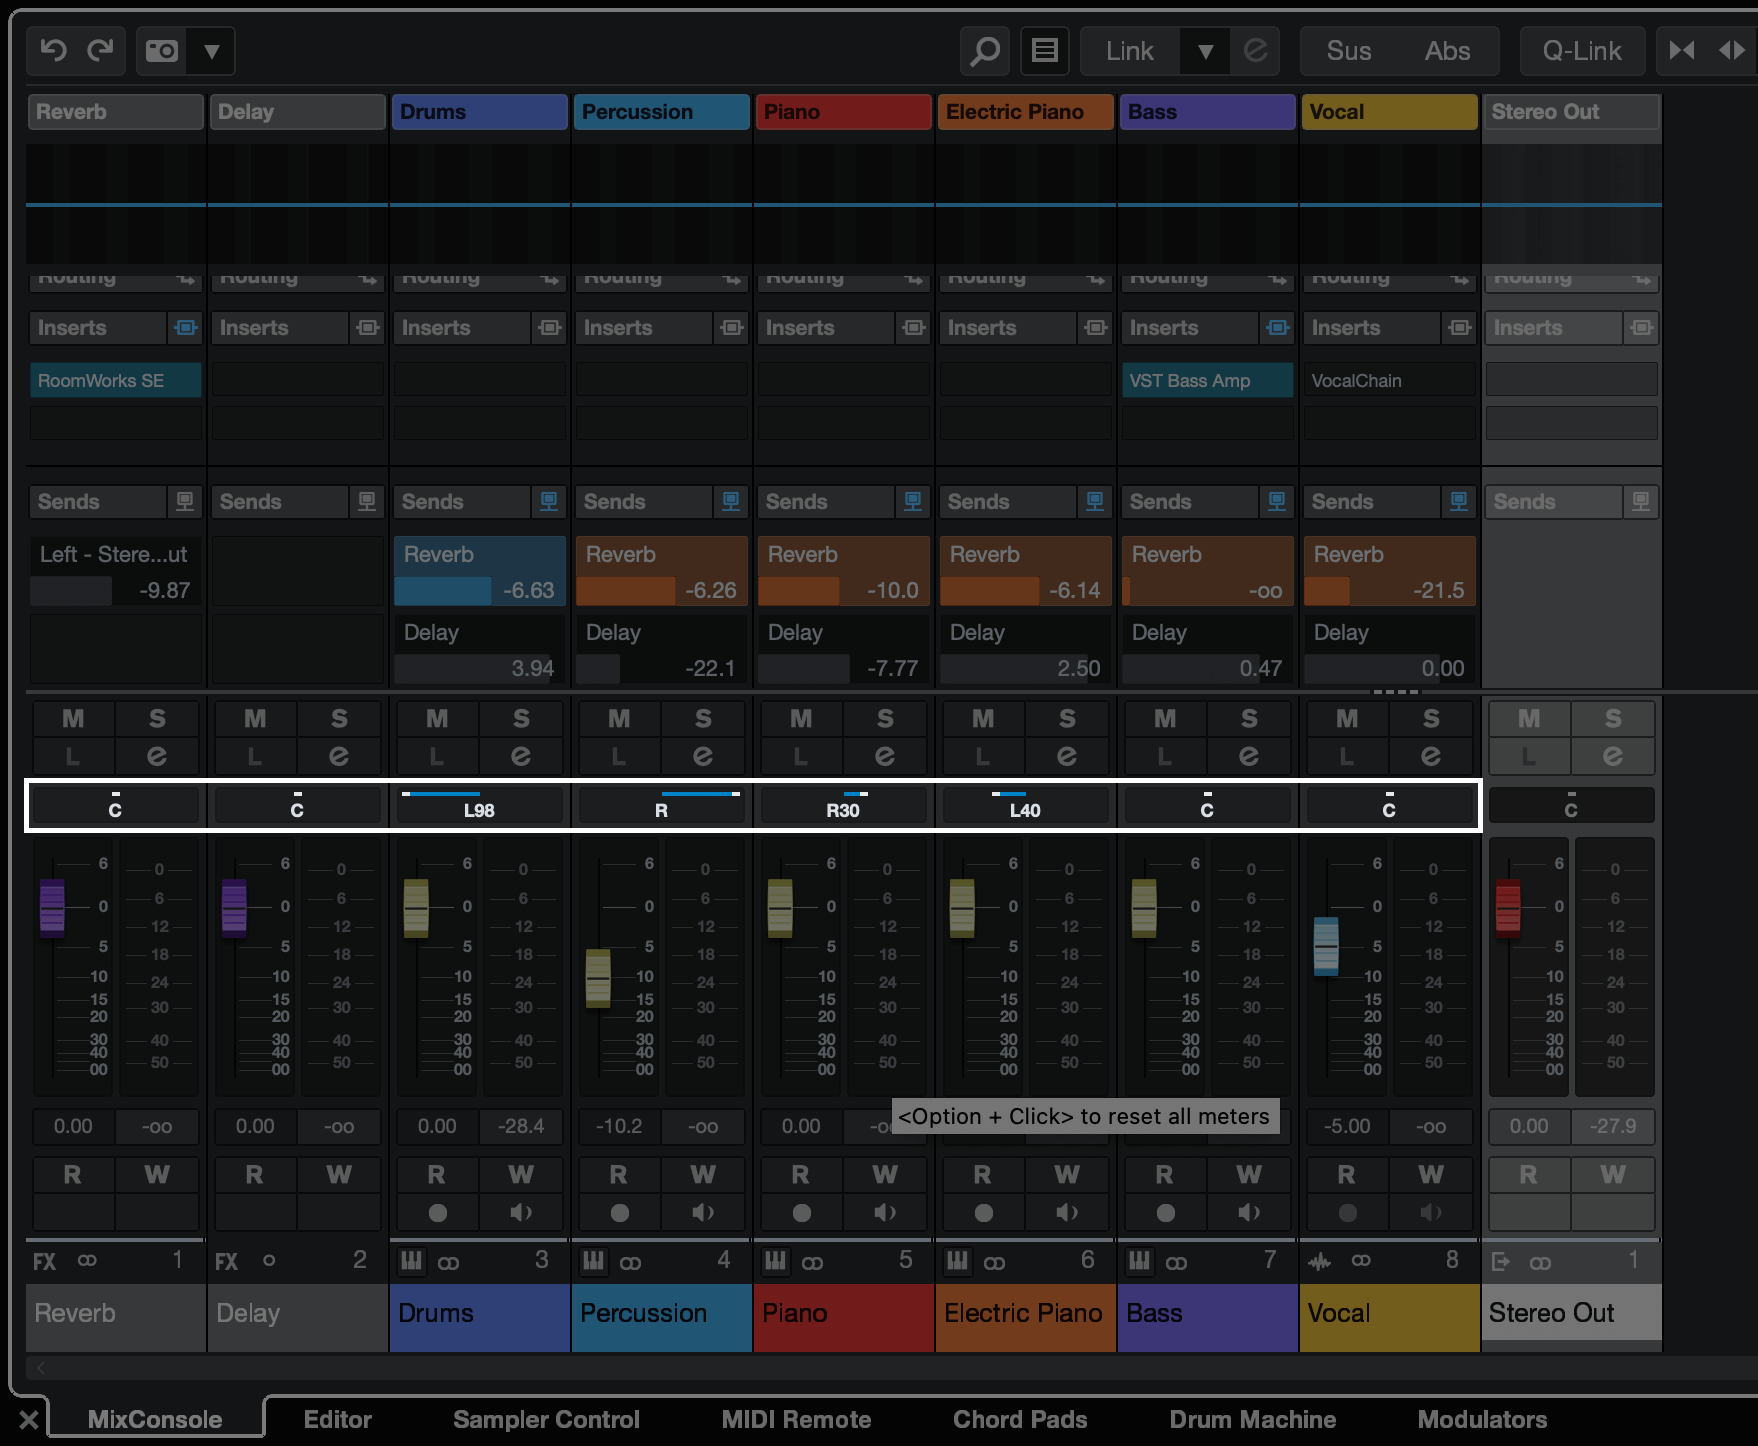Open the MixConsole snapshot camera
This screenshot has height=1446, width=1758.
coord(162,50)
